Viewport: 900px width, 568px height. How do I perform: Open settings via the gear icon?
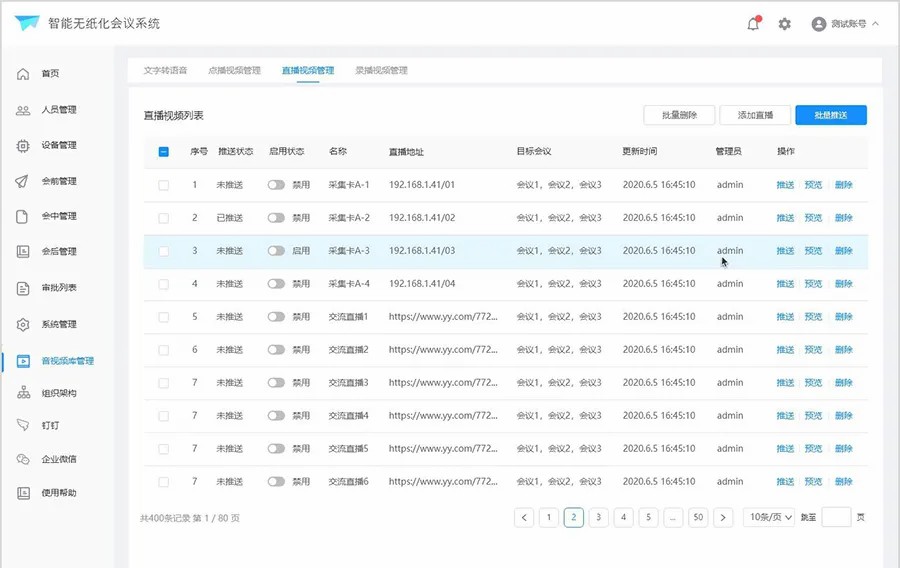point(785,24)
